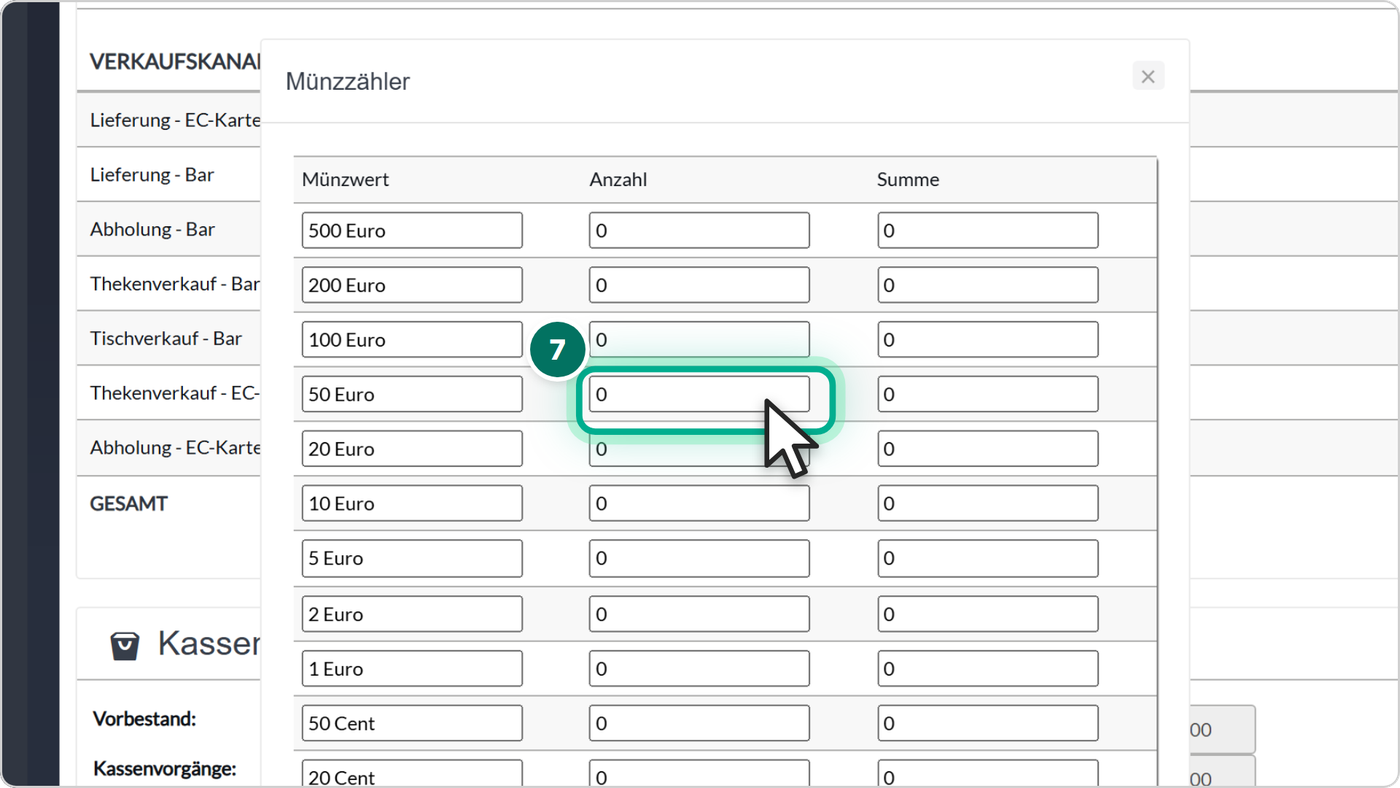Screen dimensions: 1400x788
Task: Click the Anzahl field for 1 Euro
Action: click(699, 669)
